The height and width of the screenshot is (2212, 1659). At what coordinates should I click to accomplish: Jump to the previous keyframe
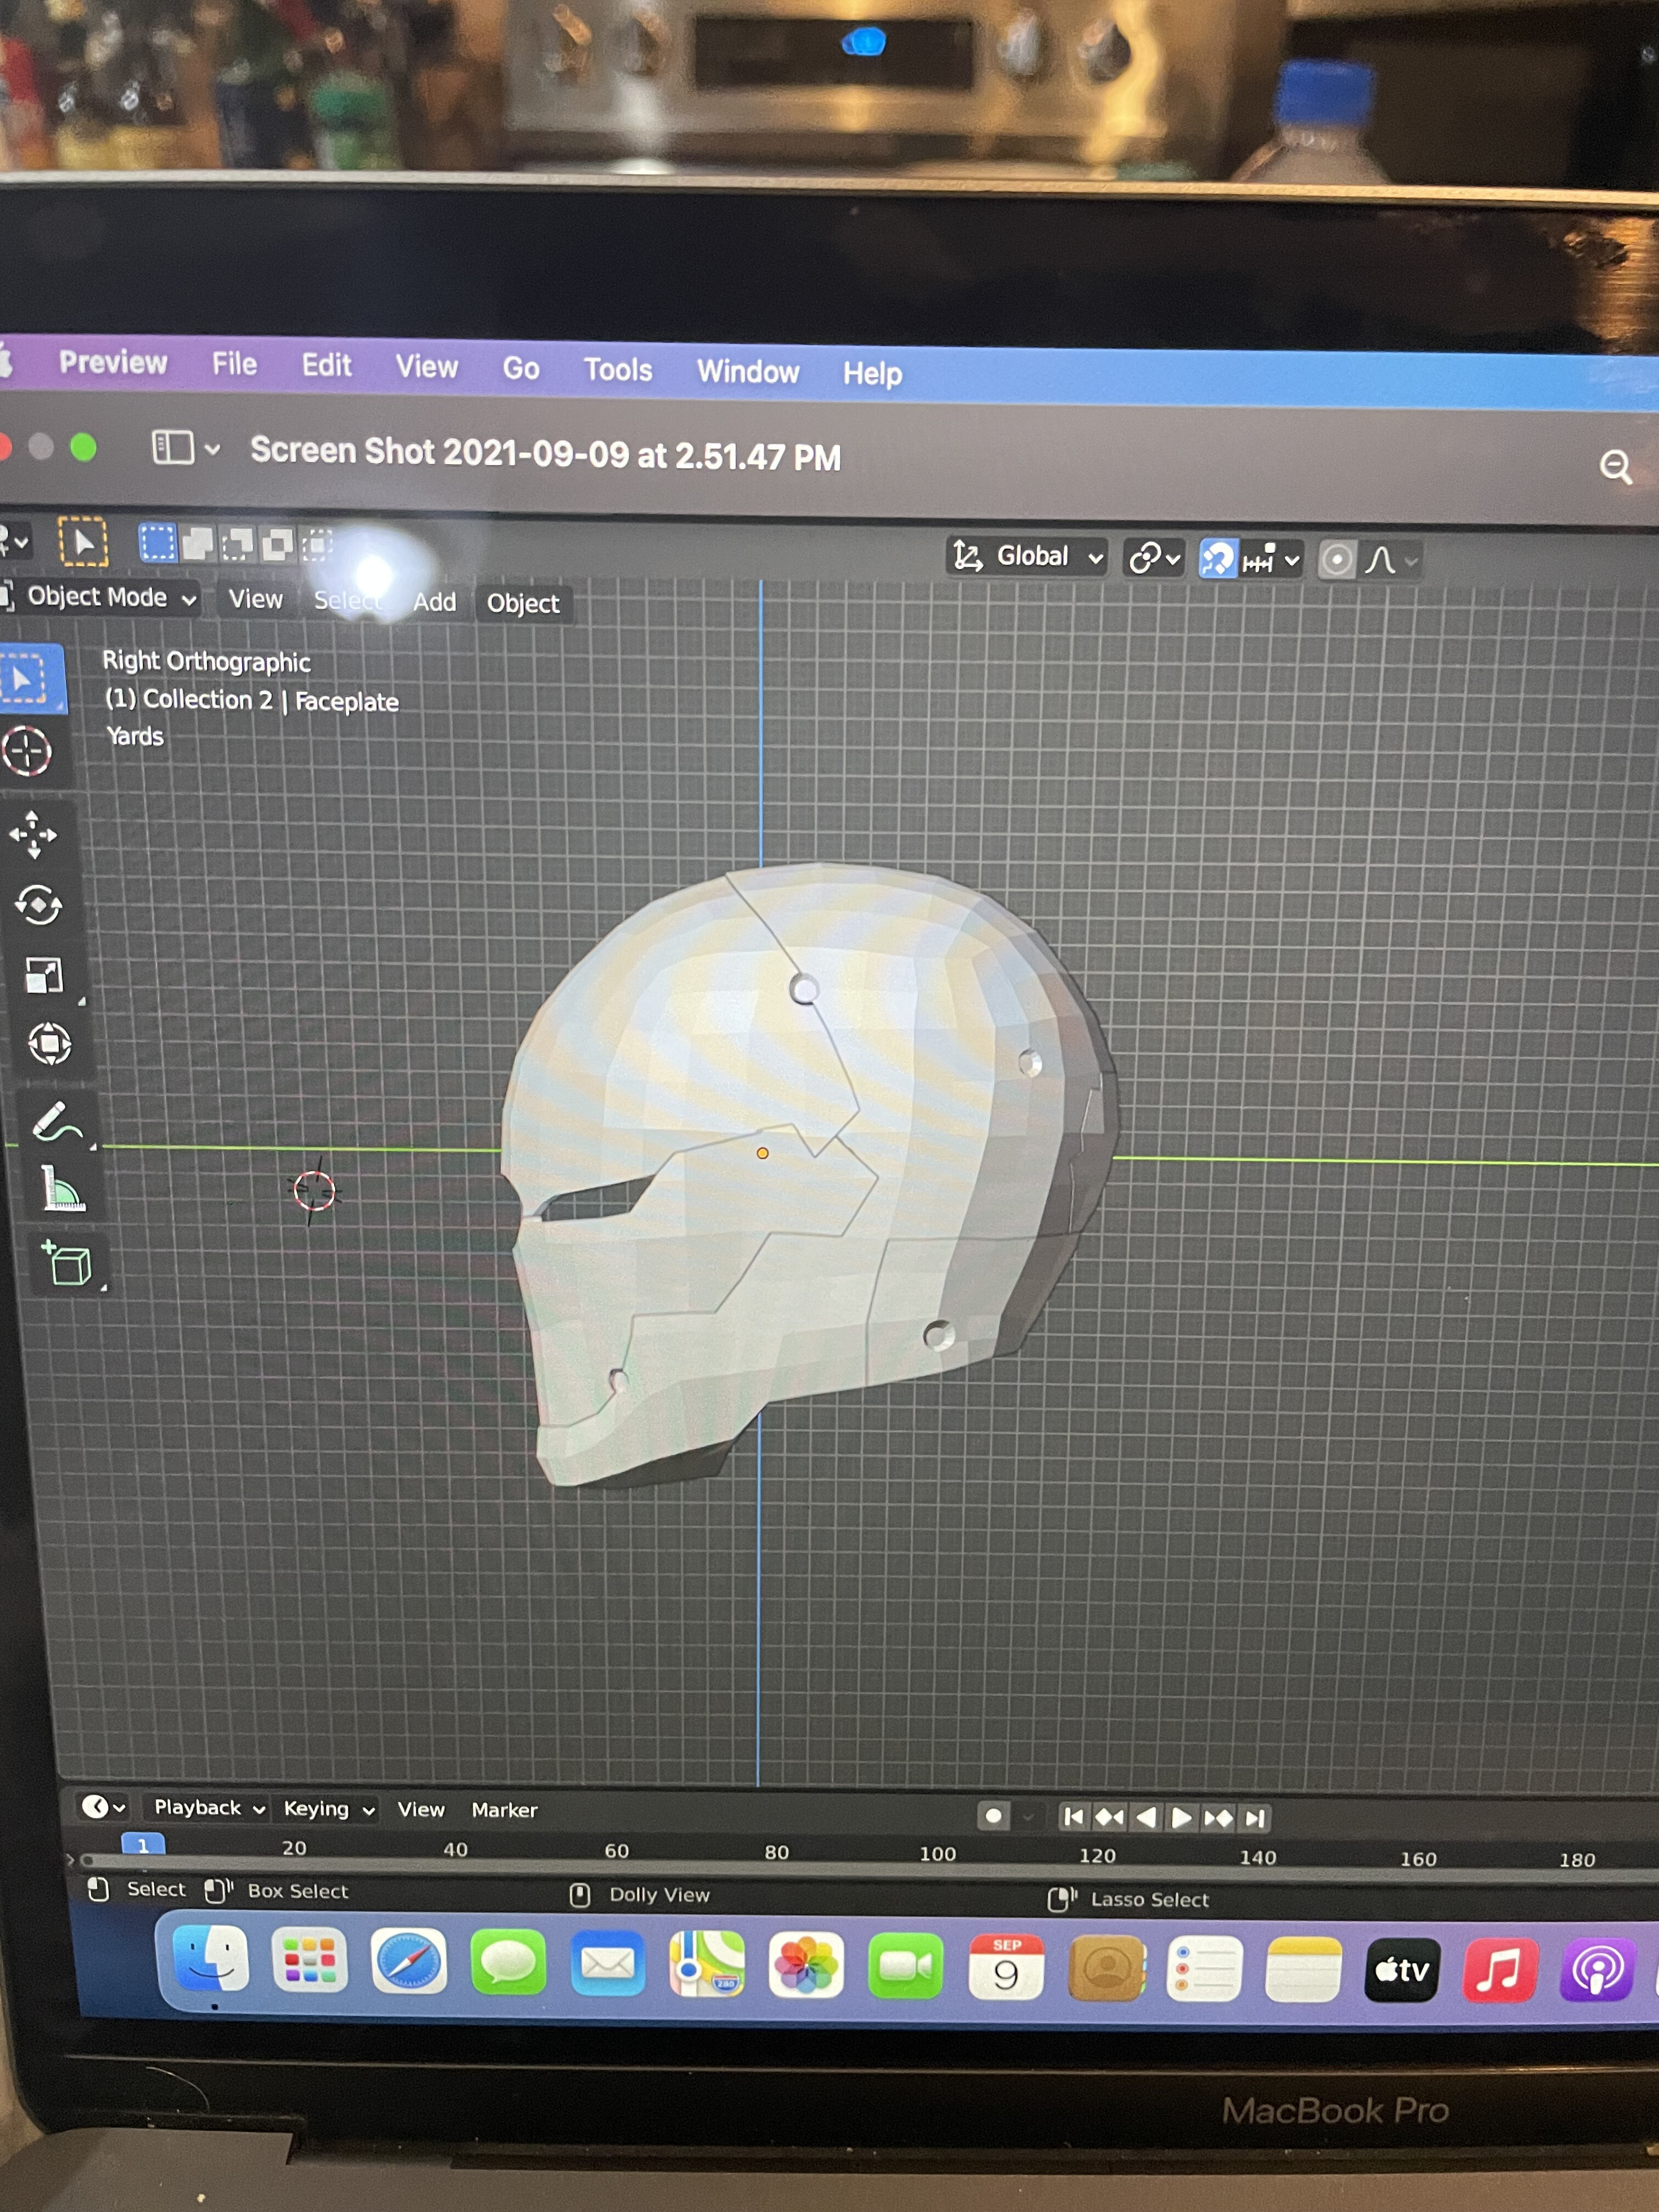point(1109,1817)
